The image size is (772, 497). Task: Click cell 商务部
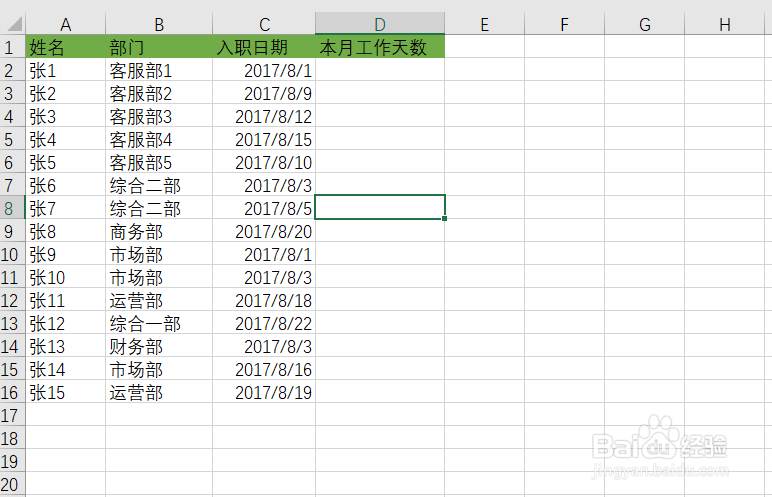[159, 231]
